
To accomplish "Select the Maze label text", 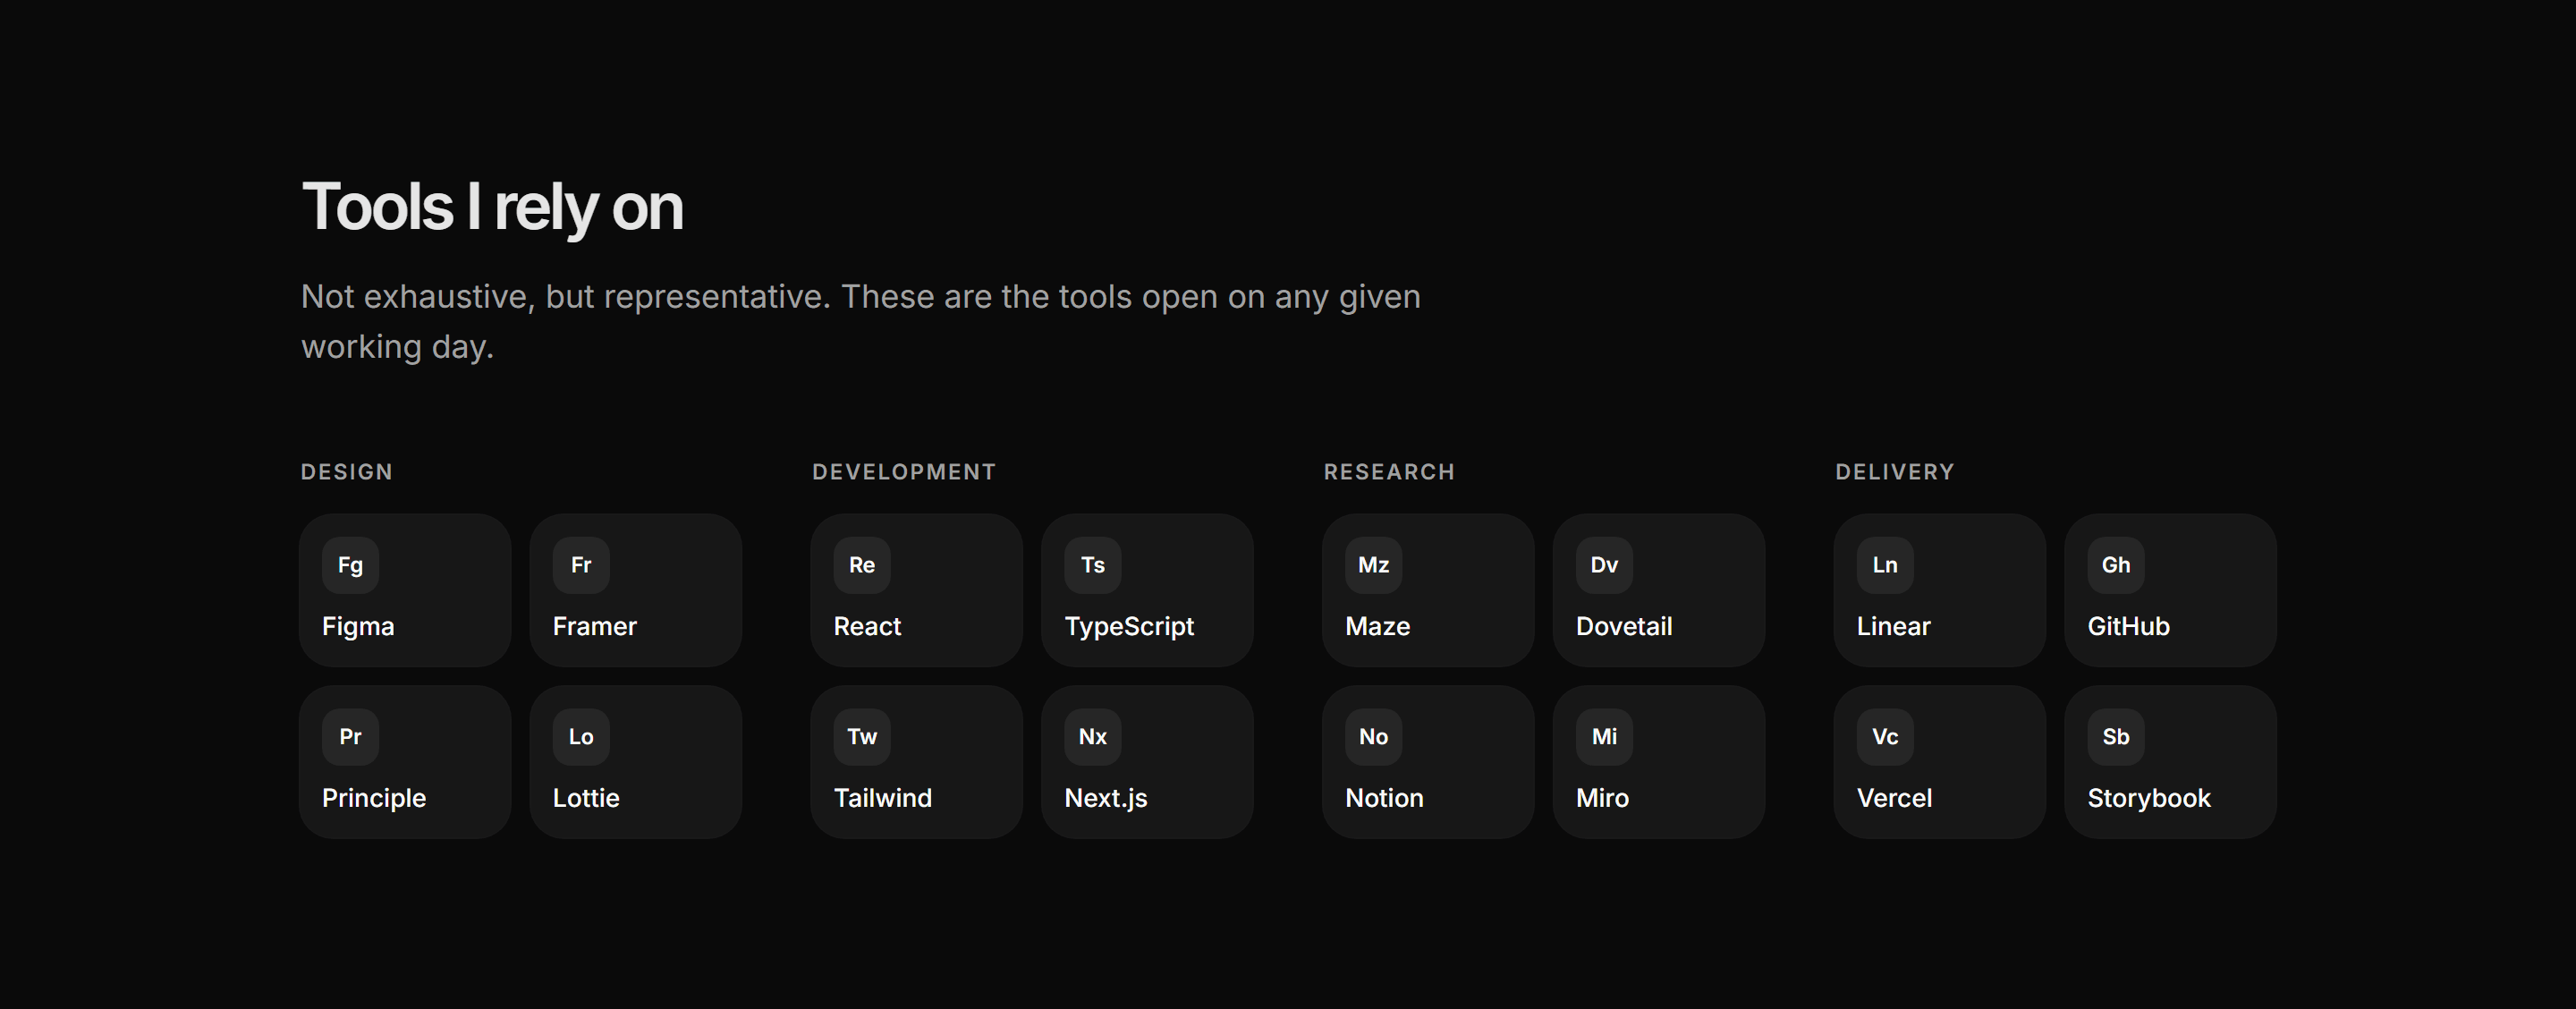I will tap(1378, 627).
